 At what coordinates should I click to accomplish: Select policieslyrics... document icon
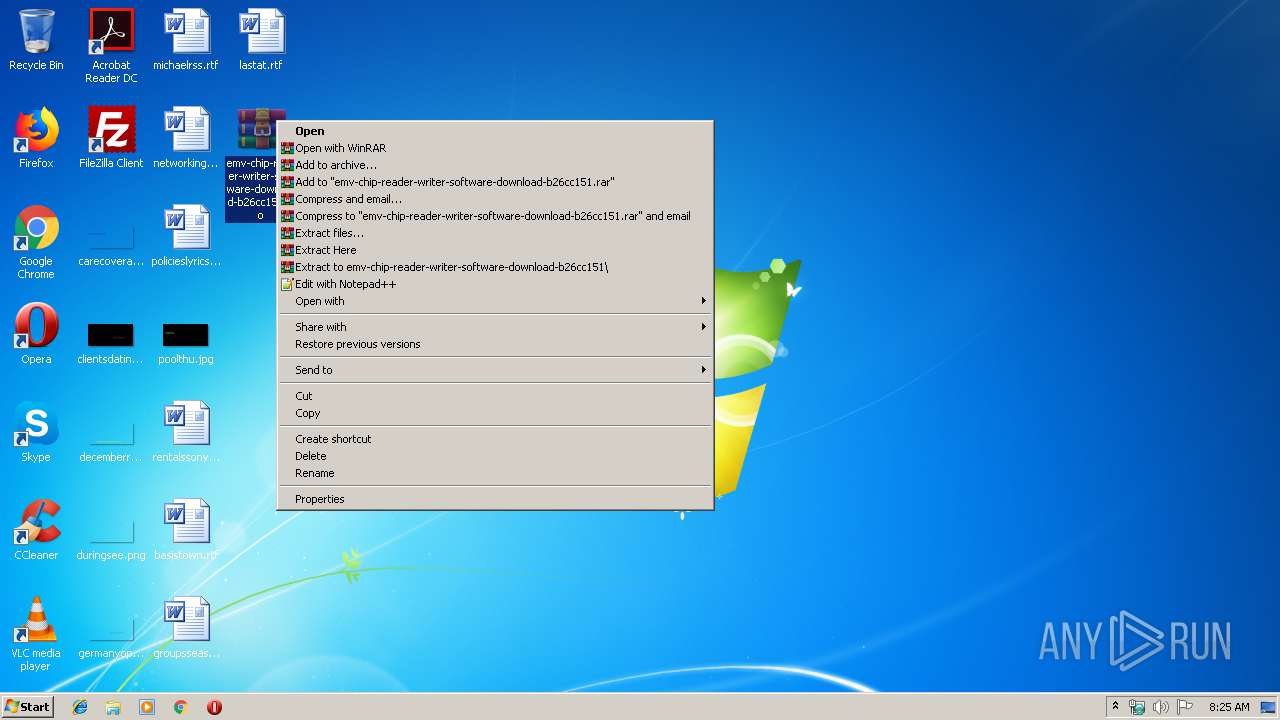(186, 236)
